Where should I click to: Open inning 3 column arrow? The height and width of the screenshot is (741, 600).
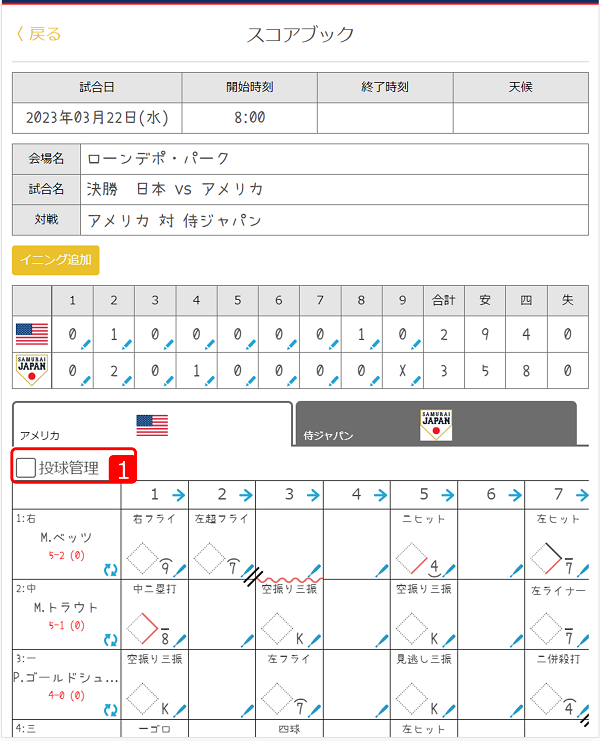click(313, 495)
